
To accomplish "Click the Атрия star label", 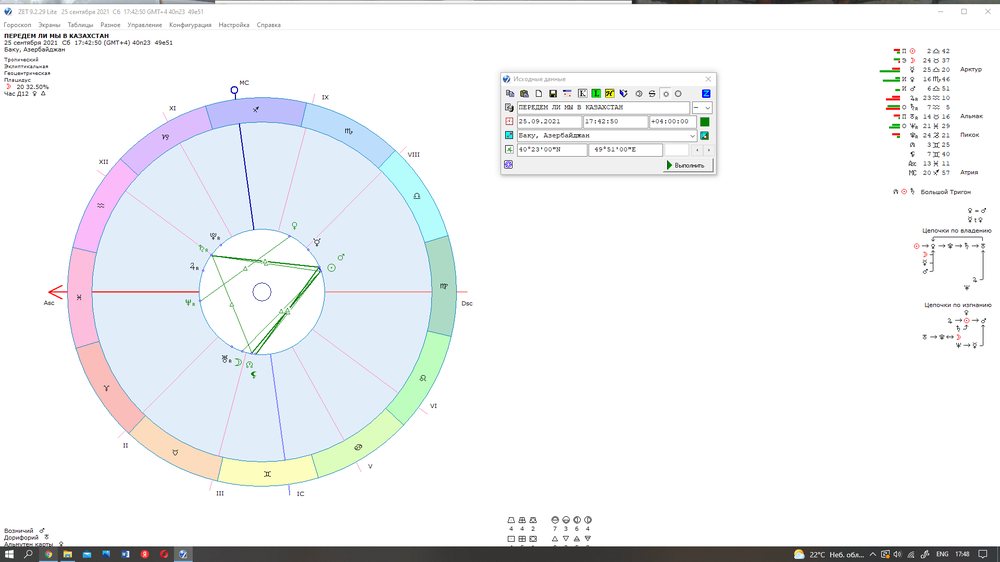I will click(969, 172).
